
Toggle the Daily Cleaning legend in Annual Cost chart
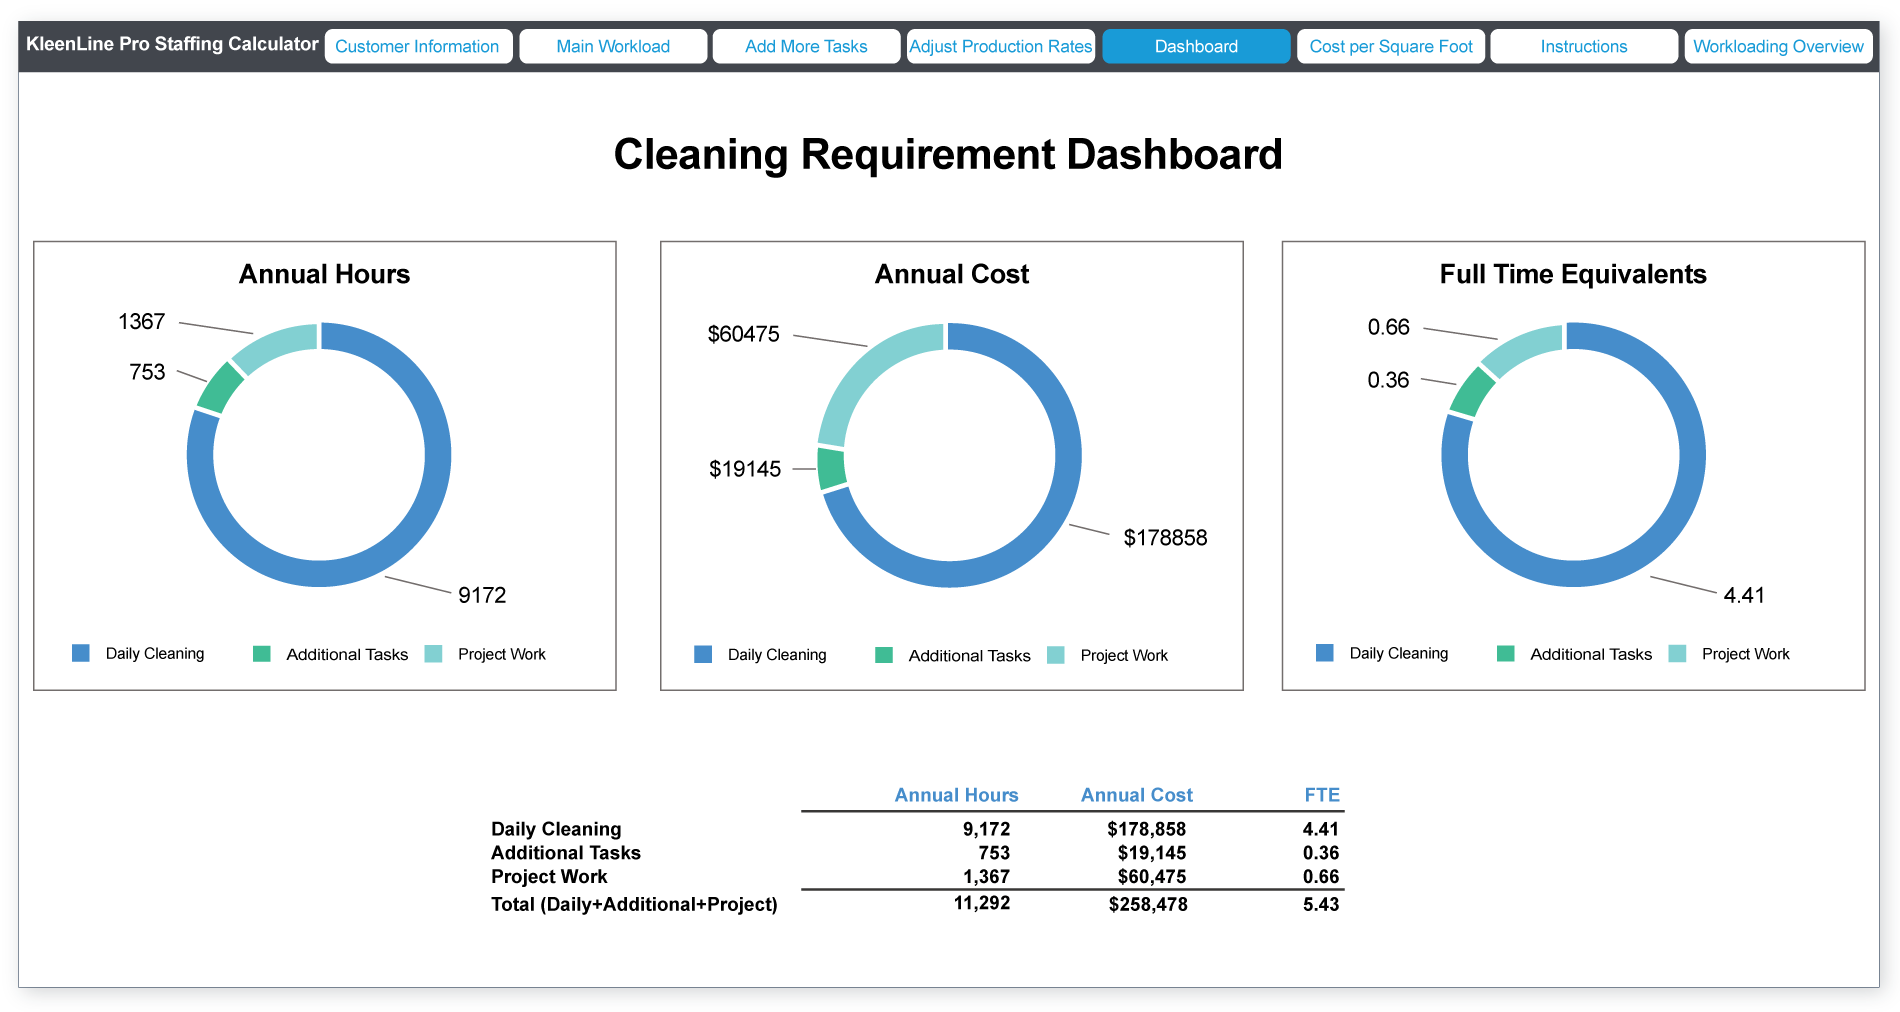point(703,655)
